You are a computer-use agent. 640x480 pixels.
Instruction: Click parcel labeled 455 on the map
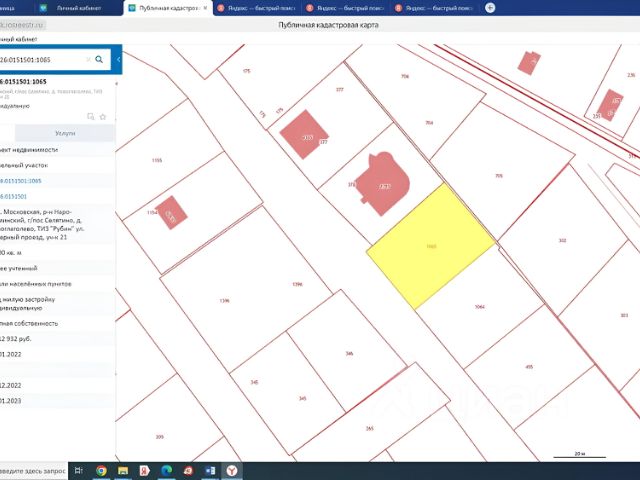tap(529, 367)
